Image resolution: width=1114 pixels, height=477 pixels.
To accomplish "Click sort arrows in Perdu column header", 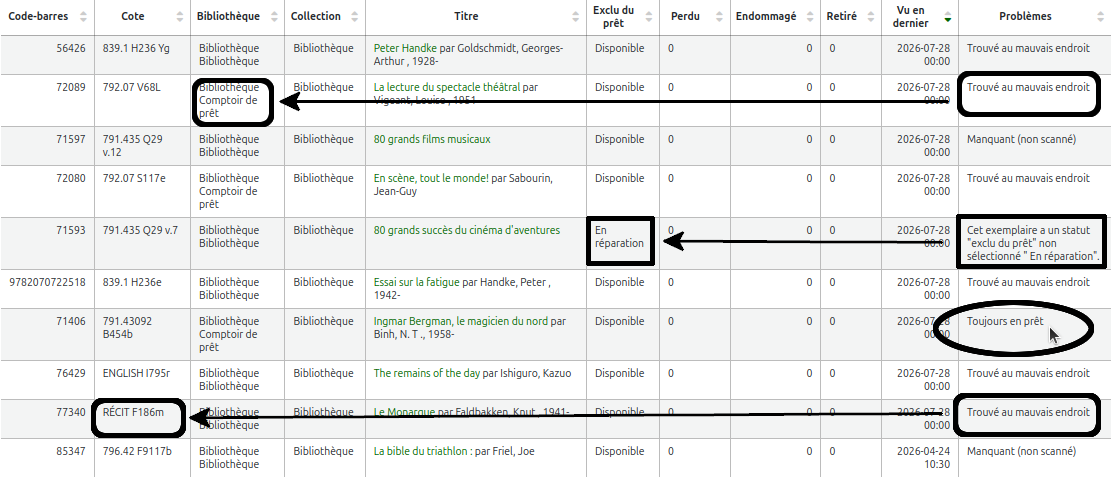I will (721, 16).
